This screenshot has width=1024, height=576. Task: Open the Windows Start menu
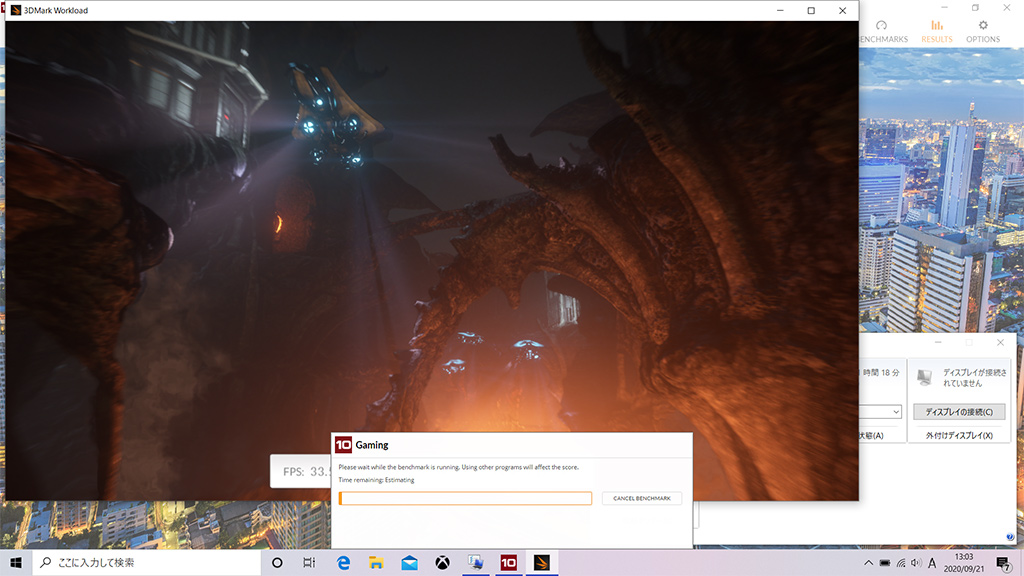coord(16,562)
